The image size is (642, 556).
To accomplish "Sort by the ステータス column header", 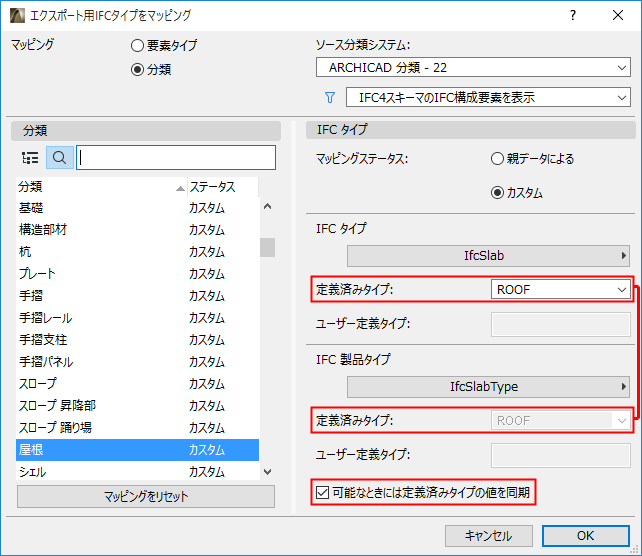I will pos(223,187).
